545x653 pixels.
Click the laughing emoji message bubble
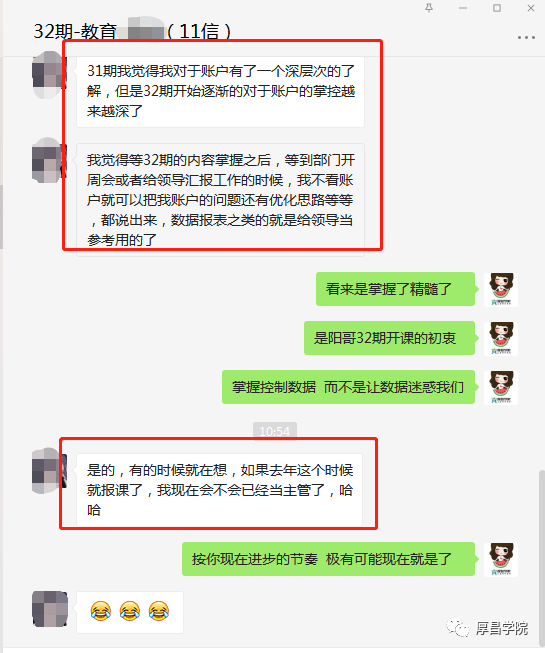tap(130, 612)
